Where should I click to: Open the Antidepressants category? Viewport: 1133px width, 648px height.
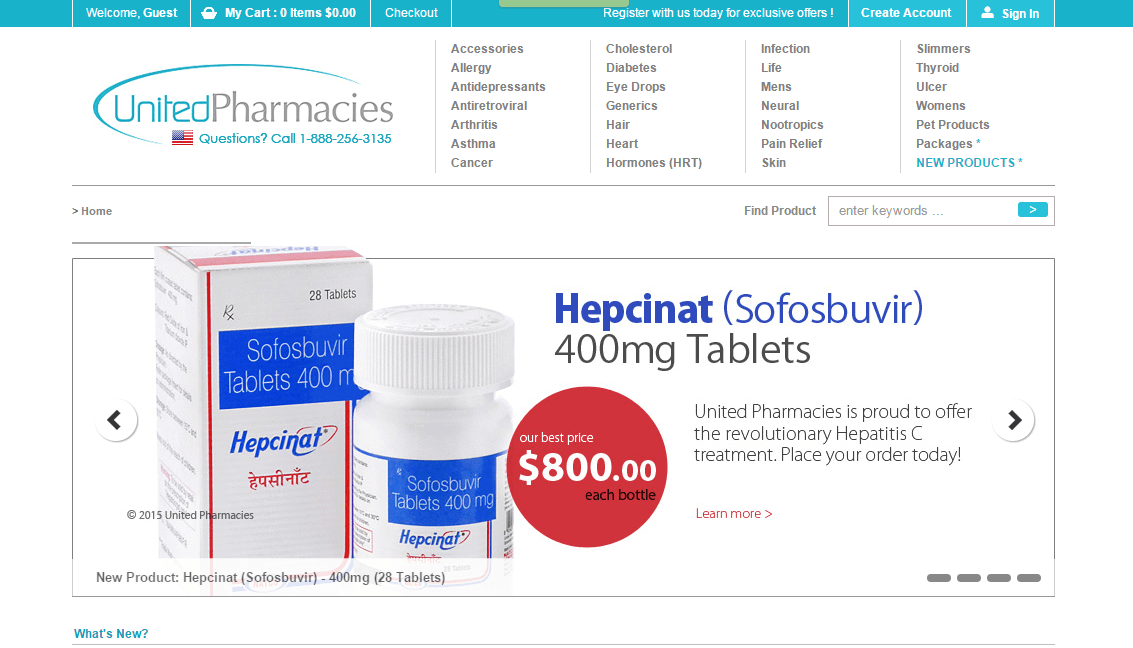tap(498, 87)
